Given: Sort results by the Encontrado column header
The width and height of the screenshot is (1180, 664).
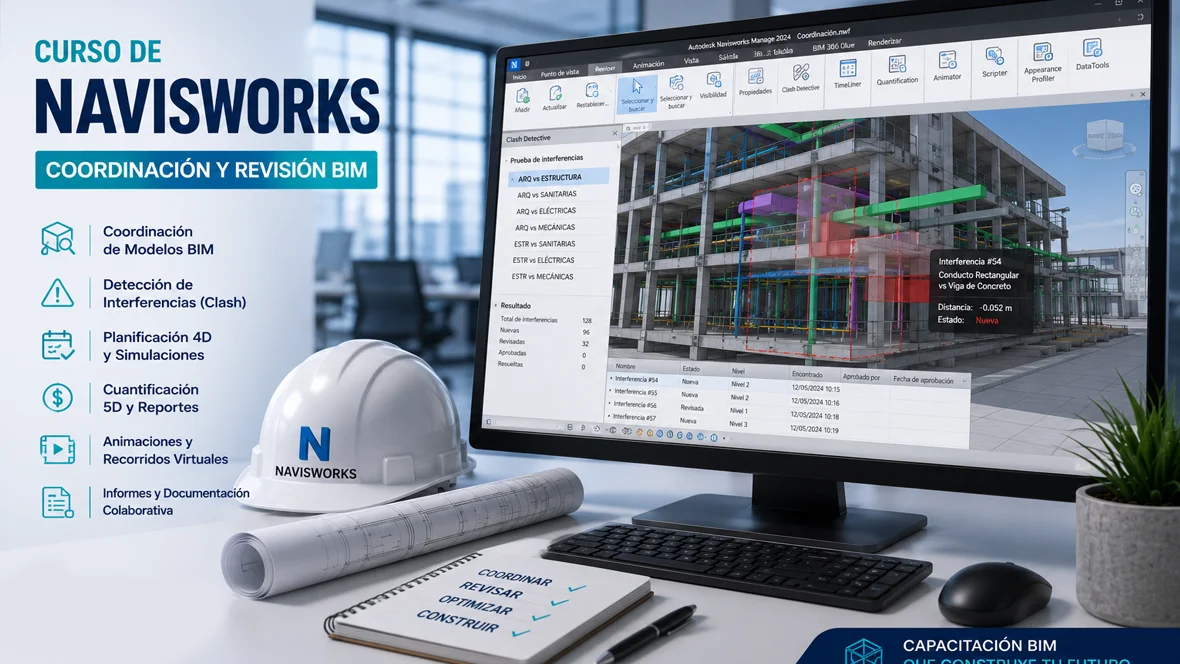Looking at the screenshot, I should (x=807, y=374).
